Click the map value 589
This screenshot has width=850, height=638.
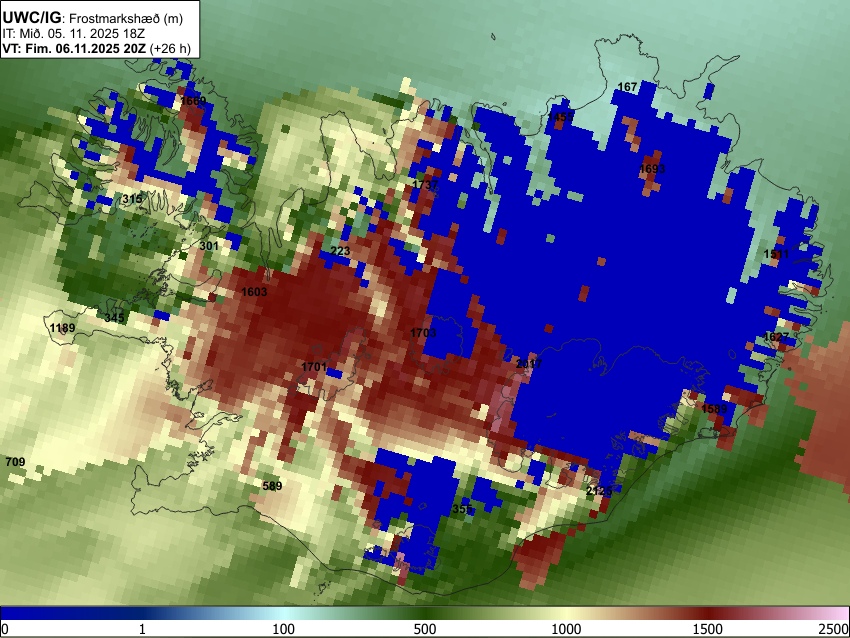272,486
